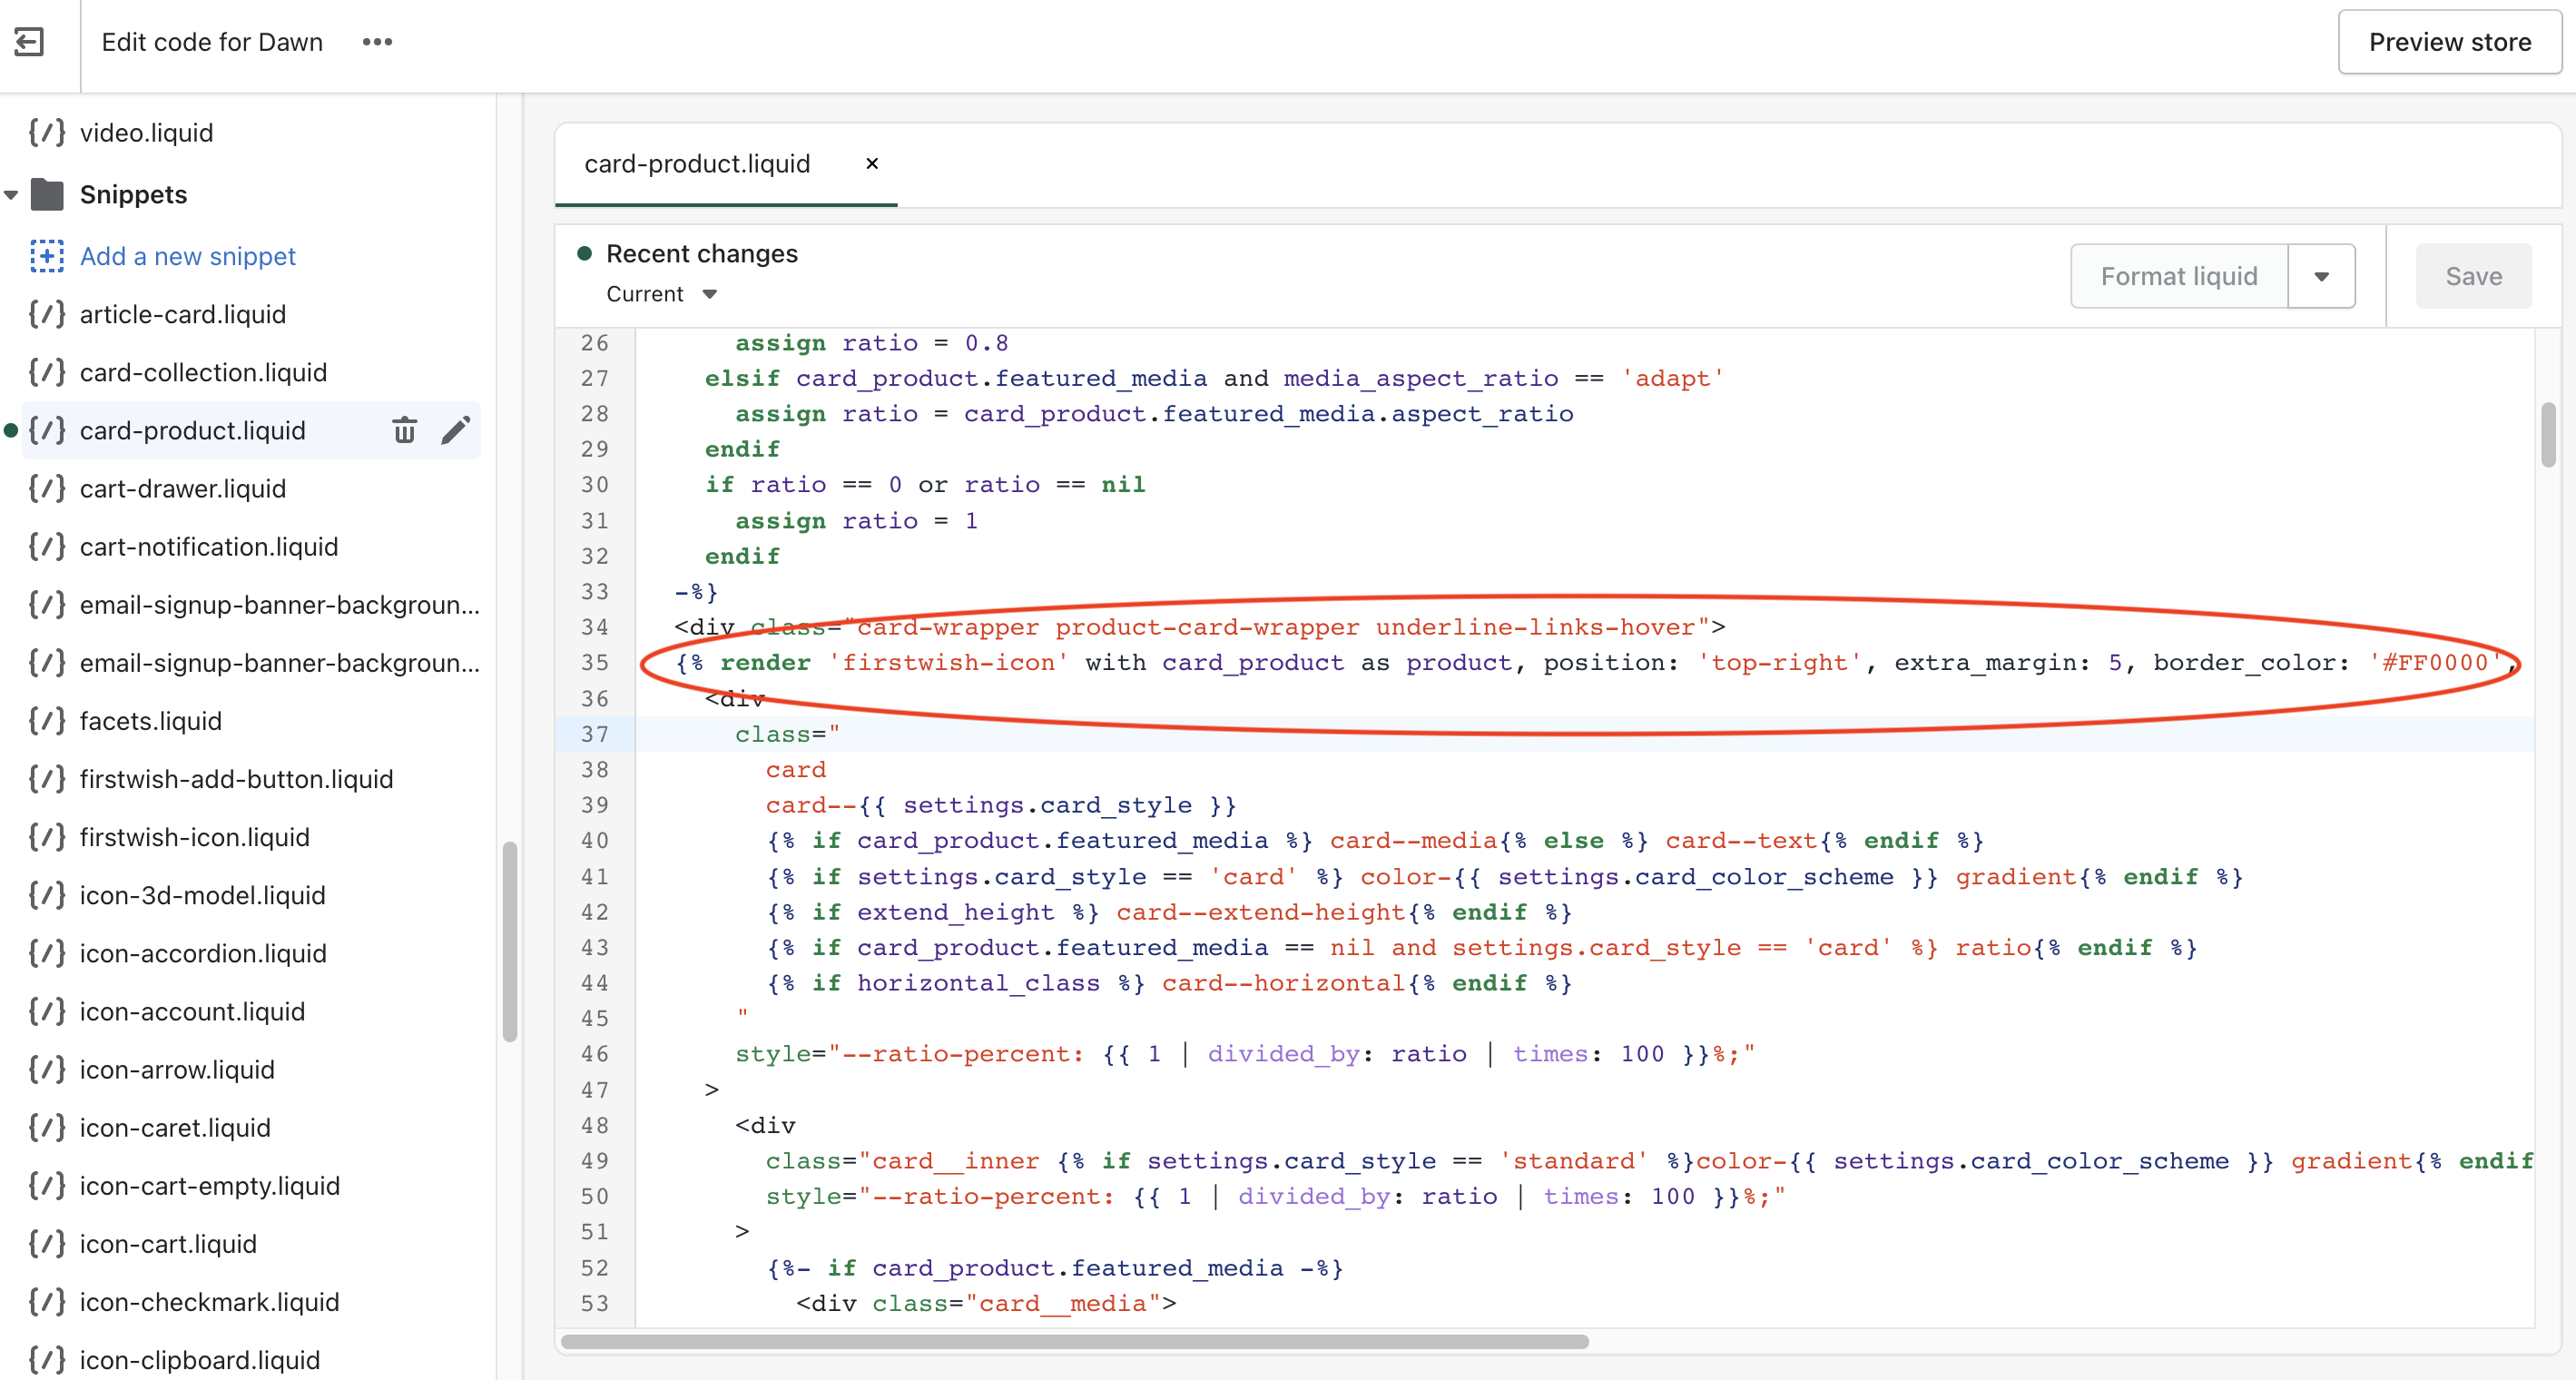Select the card-product.liquid editor tab
2576x1380 pixels.
coord(697,164)
